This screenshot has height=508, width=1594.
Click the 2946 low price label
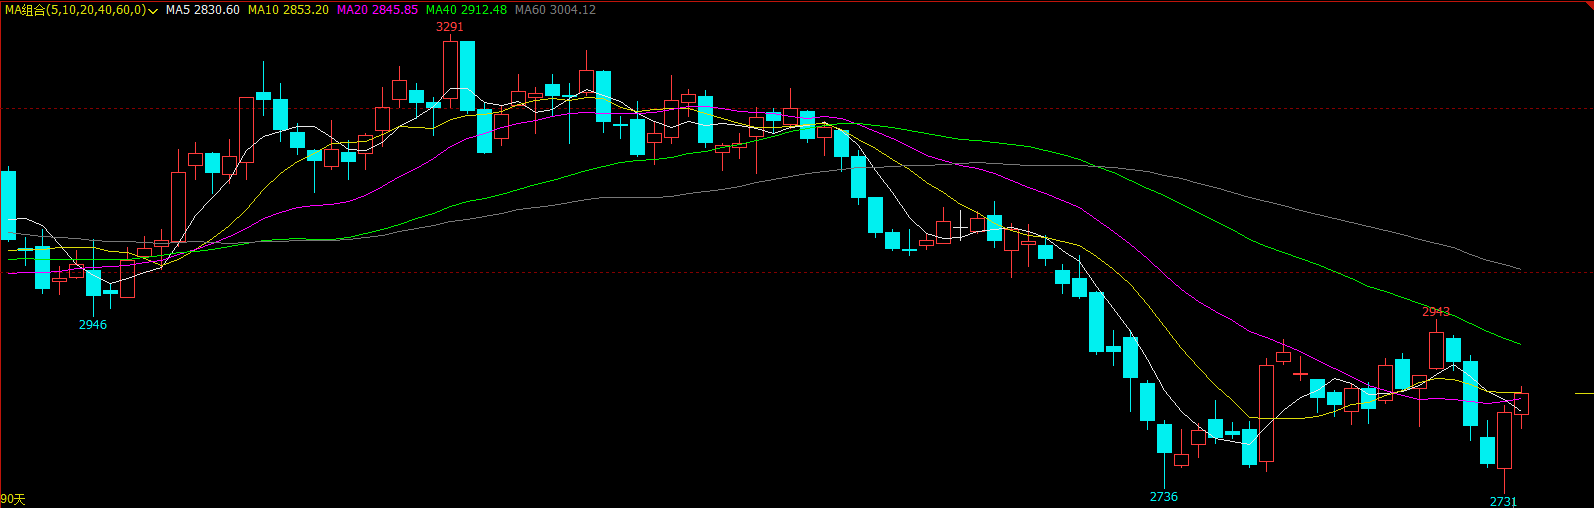pos(93,325)
